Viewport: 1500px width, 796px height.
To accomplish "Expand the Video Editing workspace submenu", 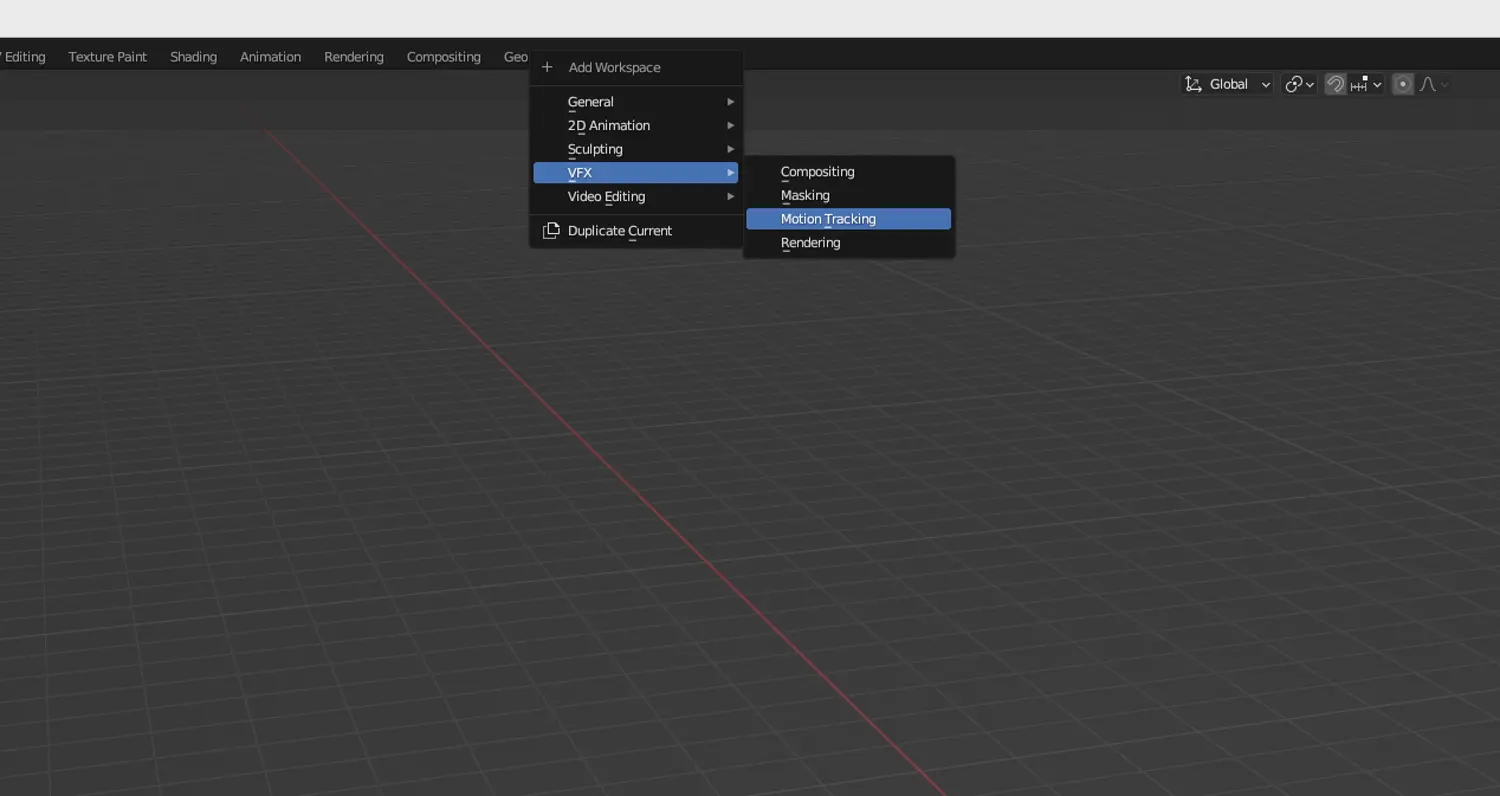I will point(636,197).
